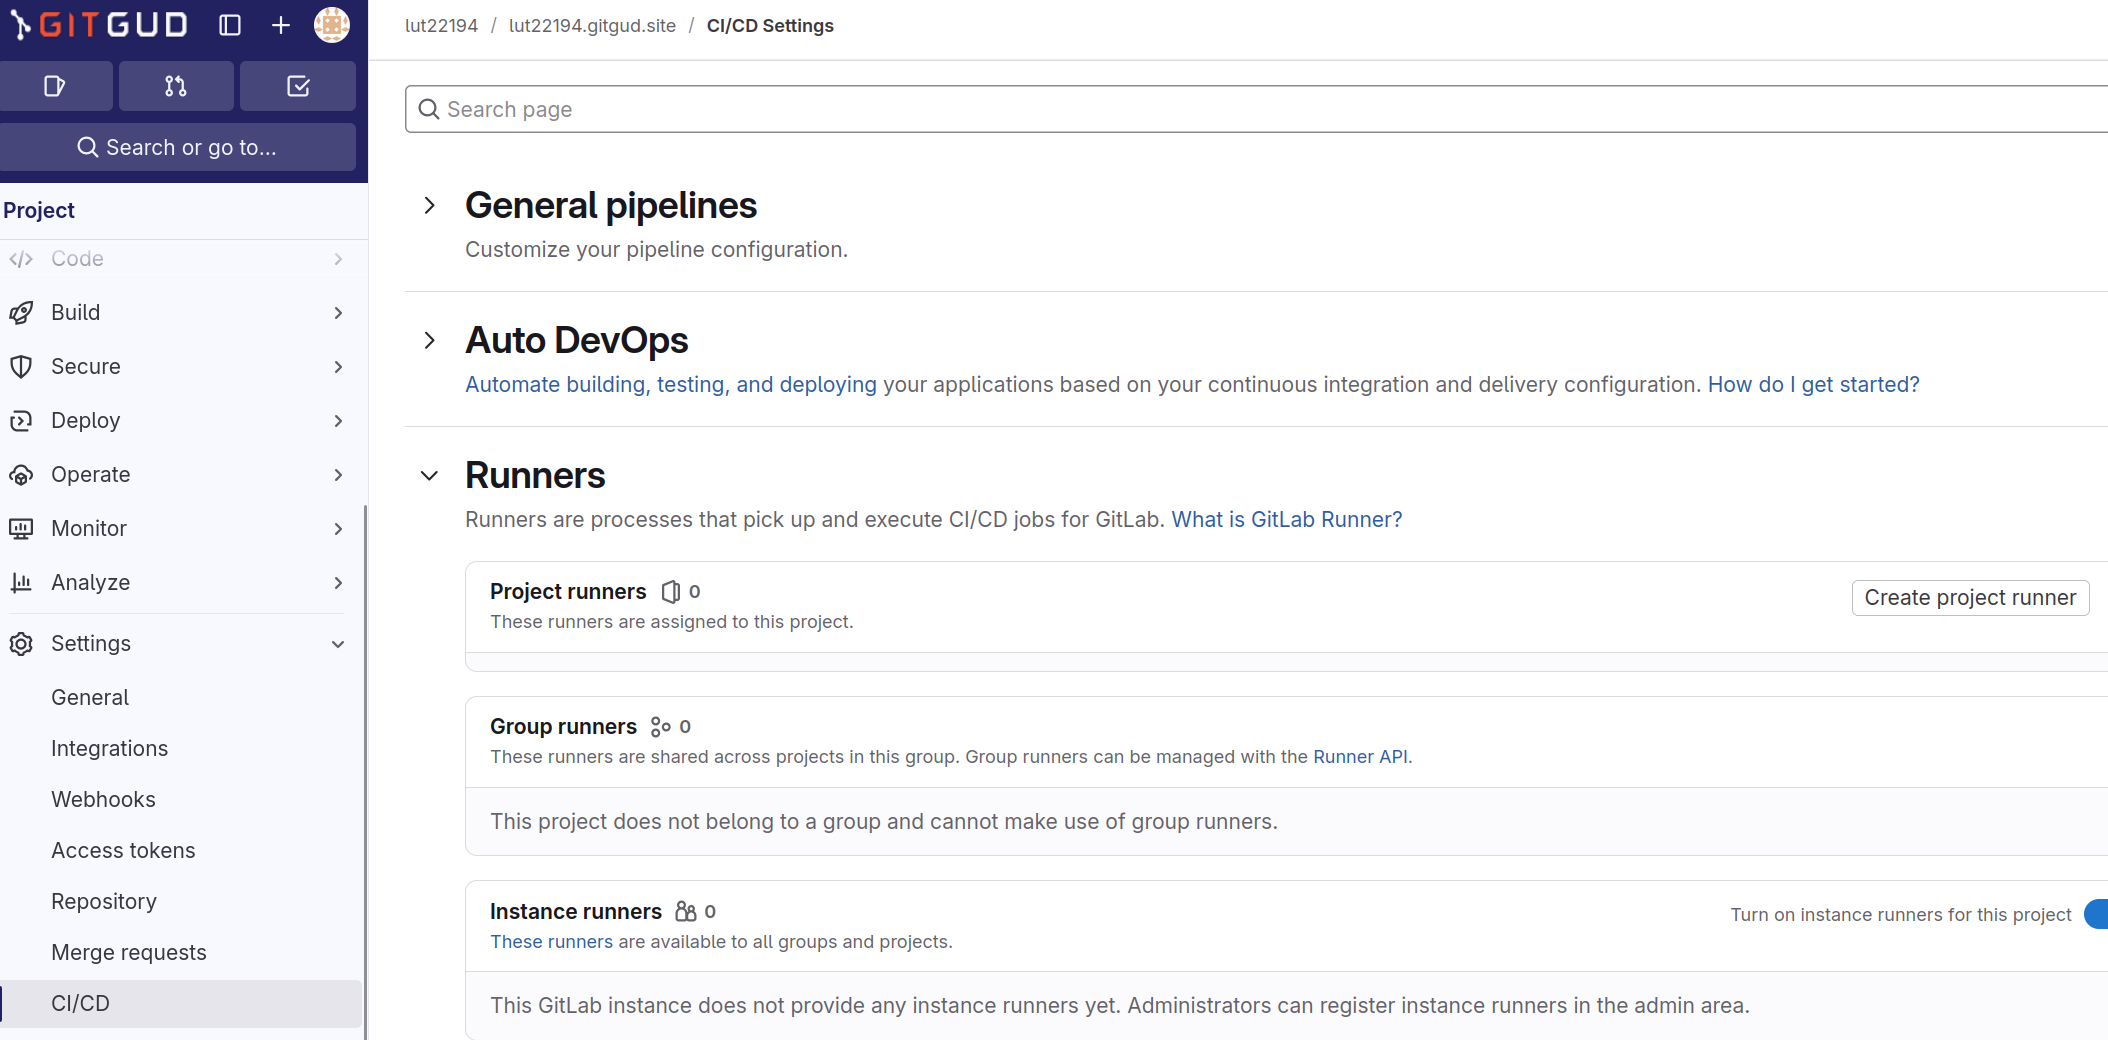Click Create project runner button
The image size is (2108, 1040).
point(1969,598)
